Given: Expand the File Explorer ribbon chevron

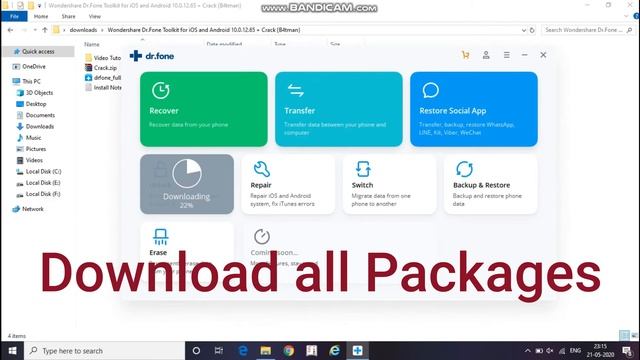Looking at the screenshot, I should [627, 16].
